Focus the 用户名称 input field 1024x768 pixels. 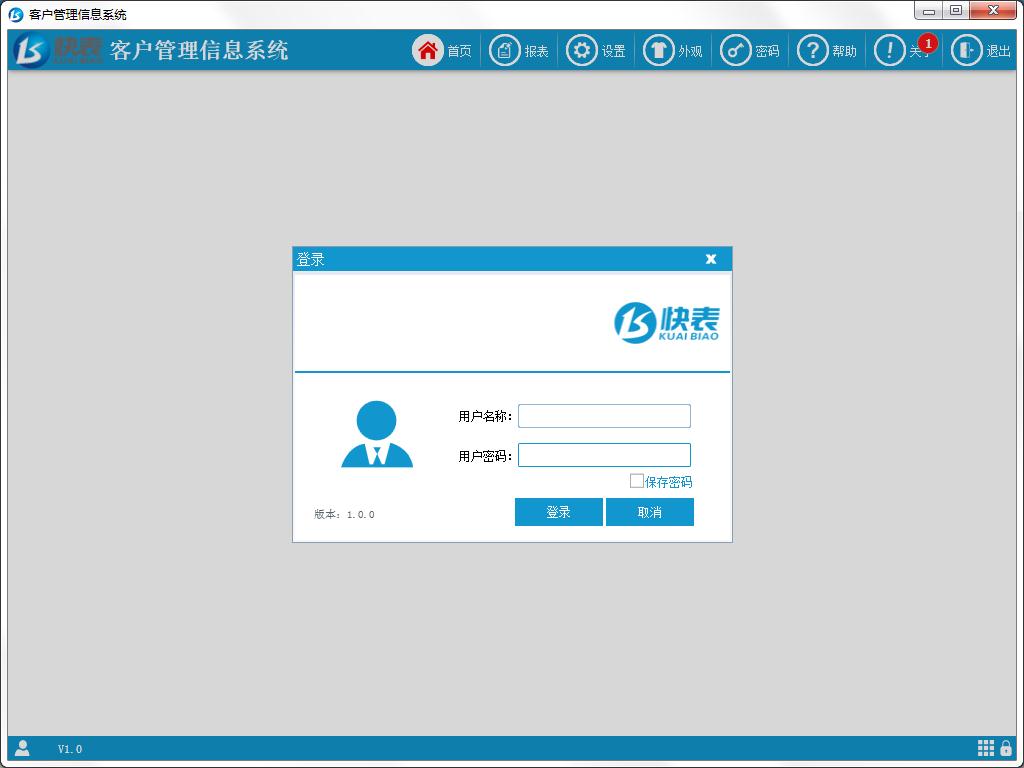604,416
